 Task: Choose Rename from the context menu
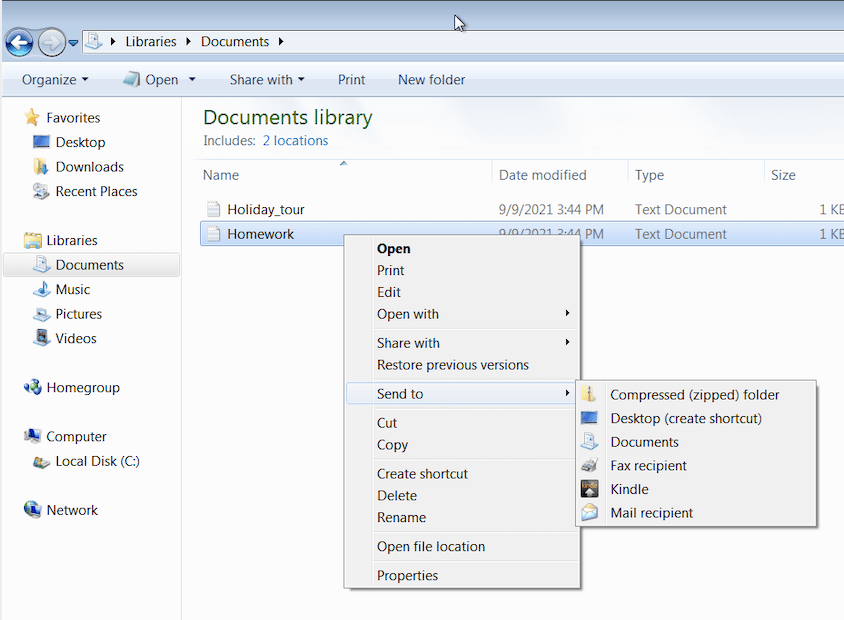point(401,517)
